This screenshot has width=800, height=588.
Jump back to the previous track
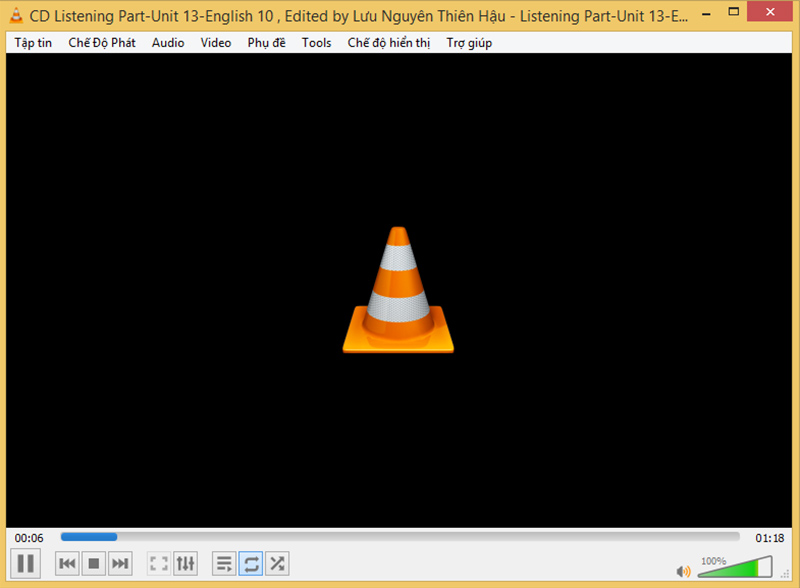click(x=66, y=563)
